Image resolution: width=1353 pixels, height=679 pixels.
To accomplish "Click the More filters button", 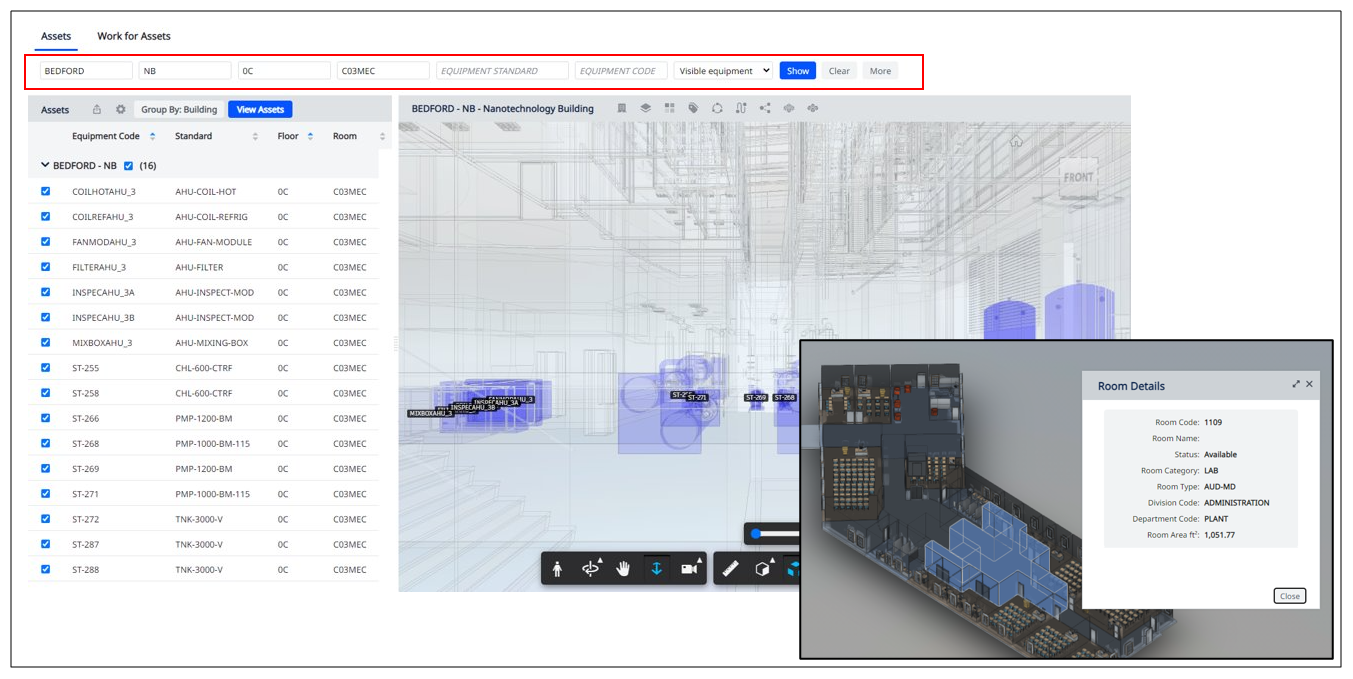I will (880, 71).
